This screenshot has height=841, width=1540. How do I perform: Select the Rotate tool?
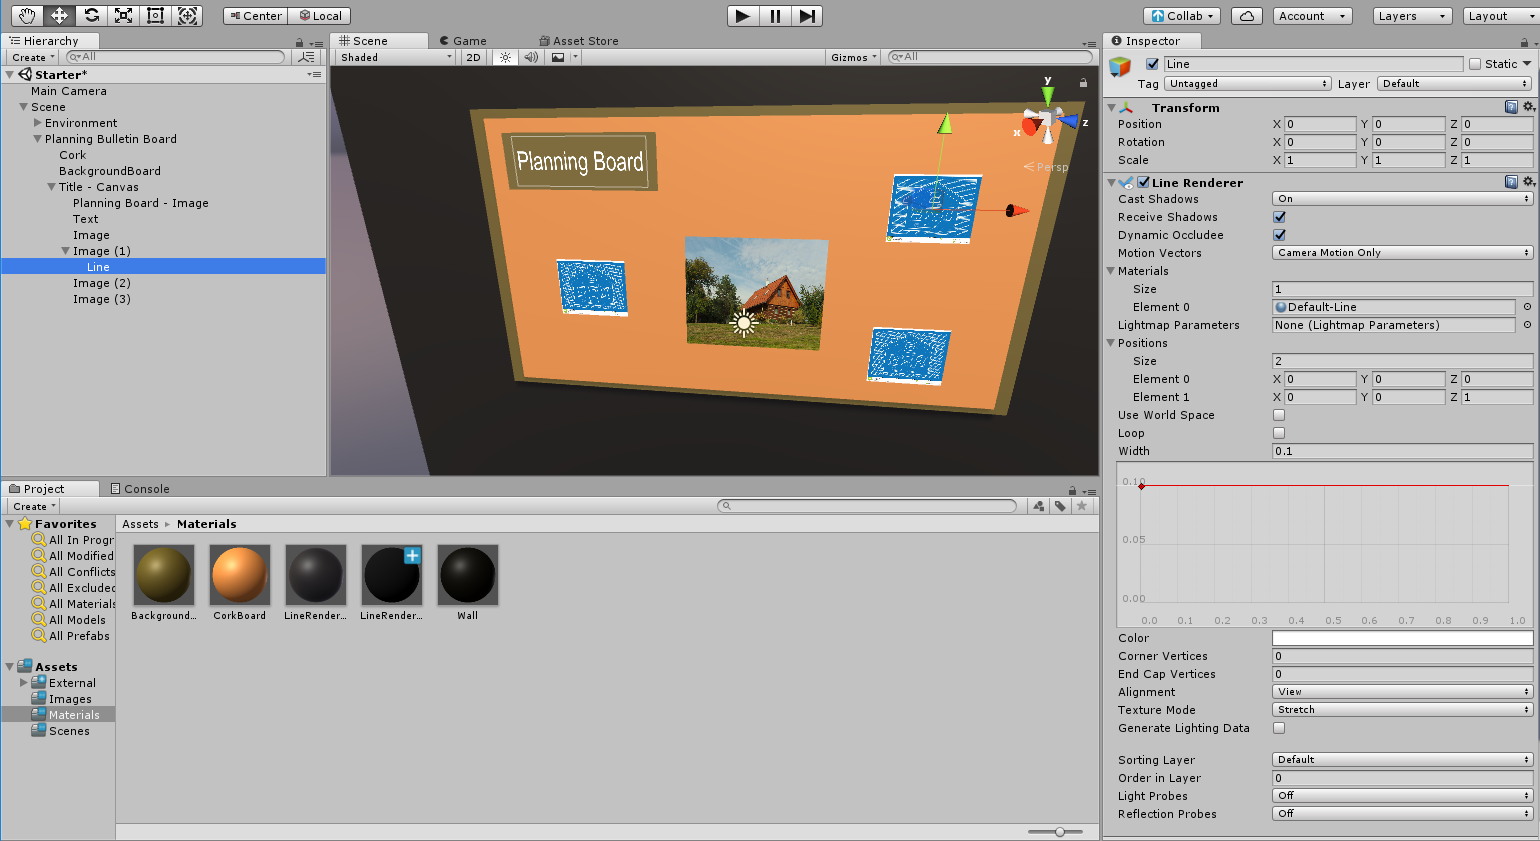(x=91, y=15)
